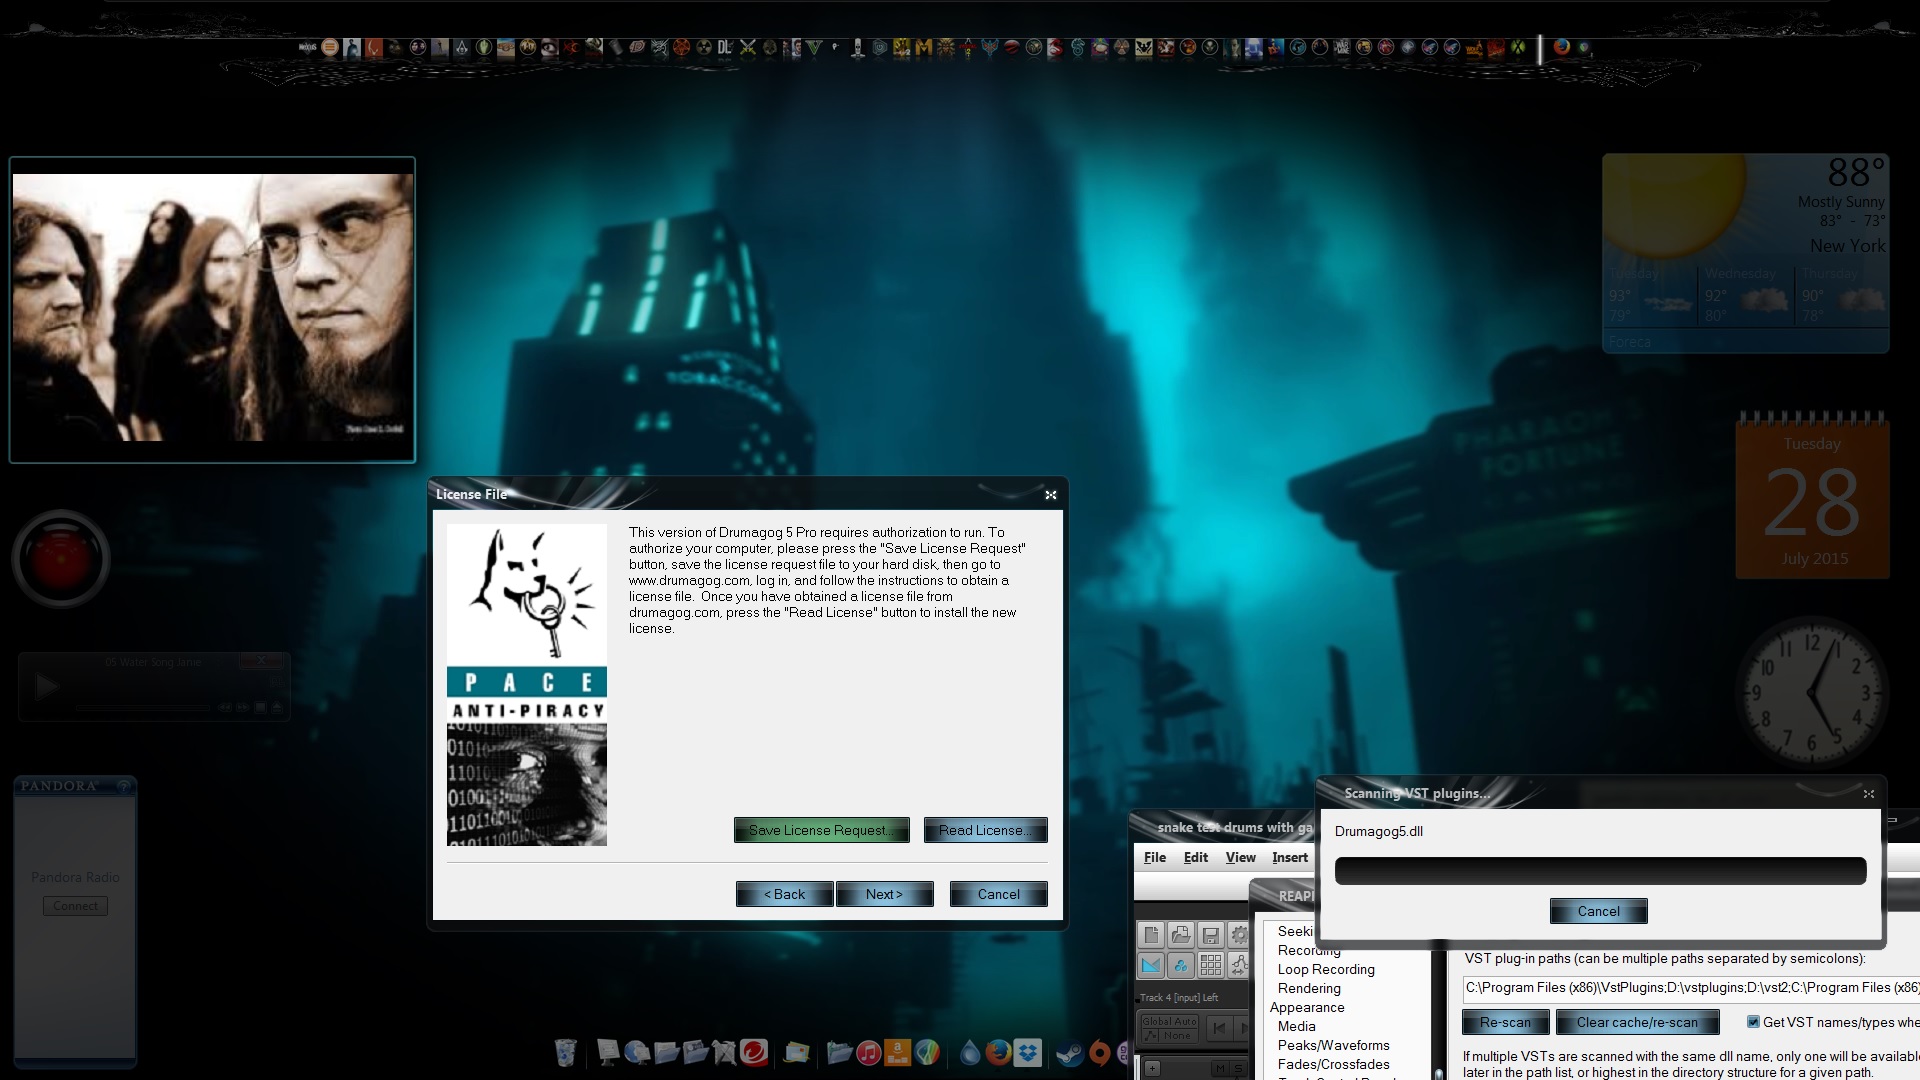Image resolution: width=1920 pixels, height=1080 pixels.
Task: Open Steam from the dock
Action: [1070, 1053]
